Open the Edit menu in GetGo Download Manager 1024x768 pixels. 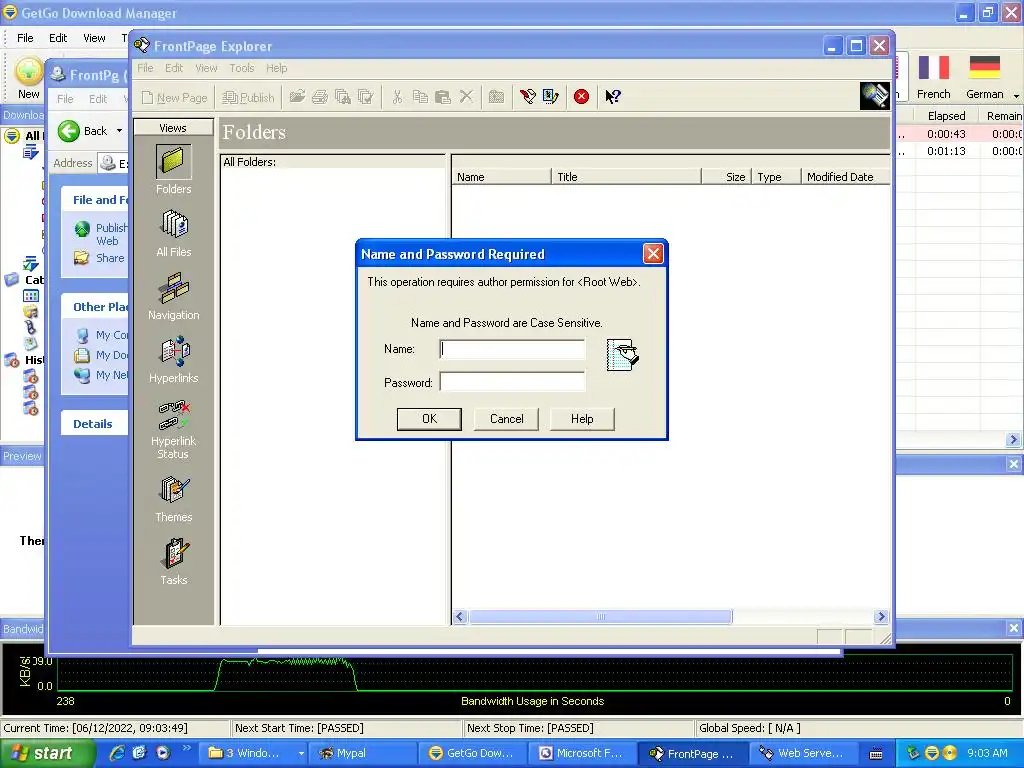[x=57, y=38]
